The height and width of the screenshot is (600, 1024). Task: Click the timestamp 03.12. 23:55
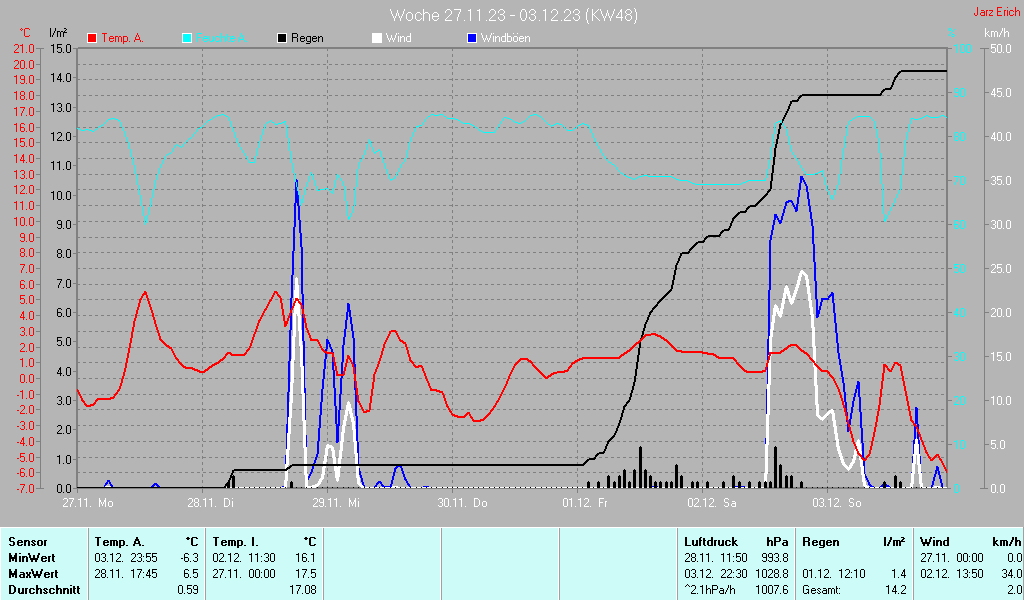(125, 558)
